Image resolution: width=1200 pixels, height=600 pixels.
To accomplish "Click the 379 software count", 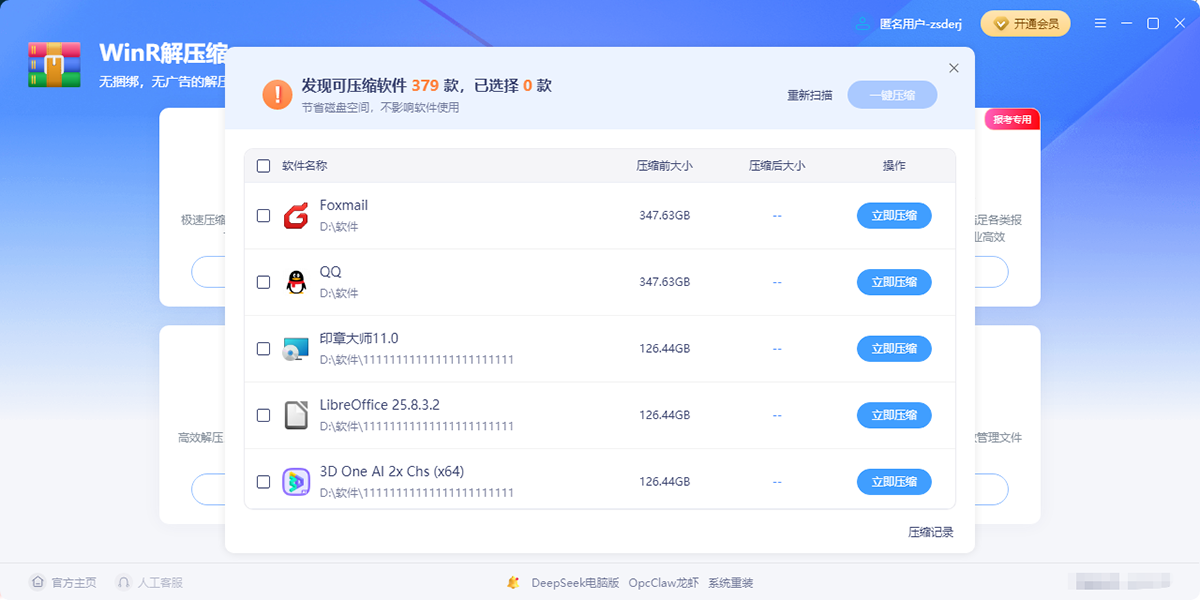I will coord(425,86).
